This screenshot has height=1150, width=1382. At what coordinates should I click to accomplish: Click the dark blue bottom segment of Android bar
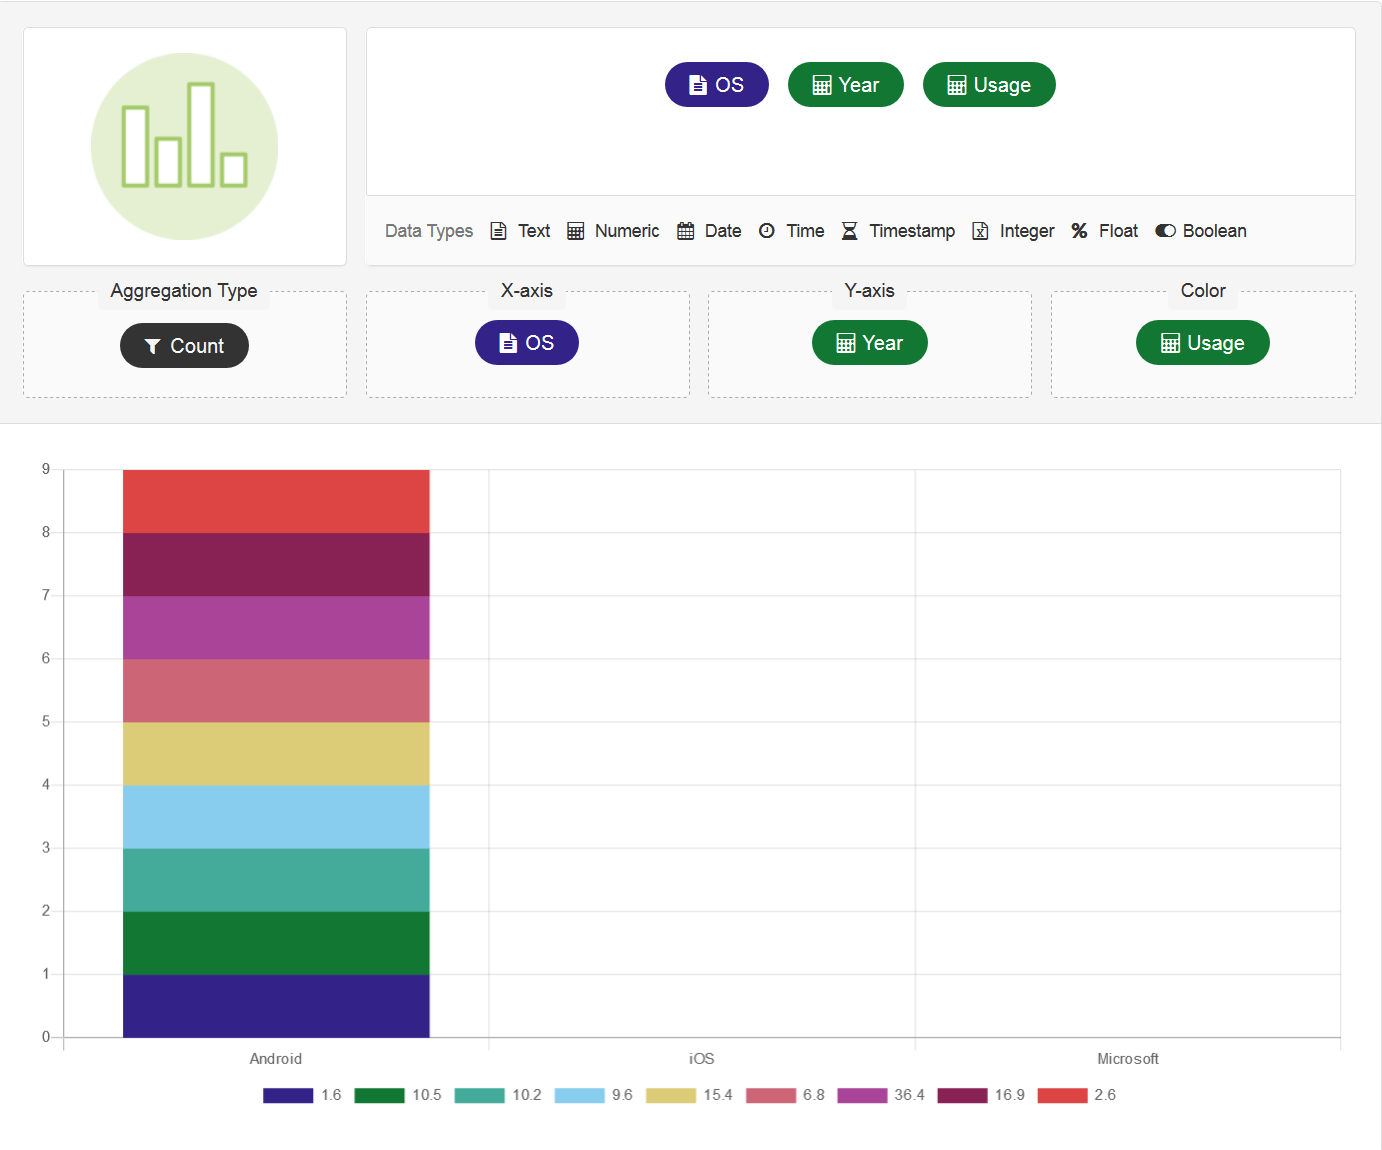click(x=276, y=1006)
